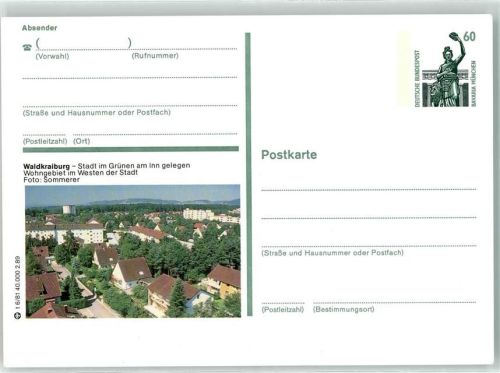Click the Waldkraiburg aerial town photo
500x373 pixels.
pyautogui.click(x=133, y=251)
